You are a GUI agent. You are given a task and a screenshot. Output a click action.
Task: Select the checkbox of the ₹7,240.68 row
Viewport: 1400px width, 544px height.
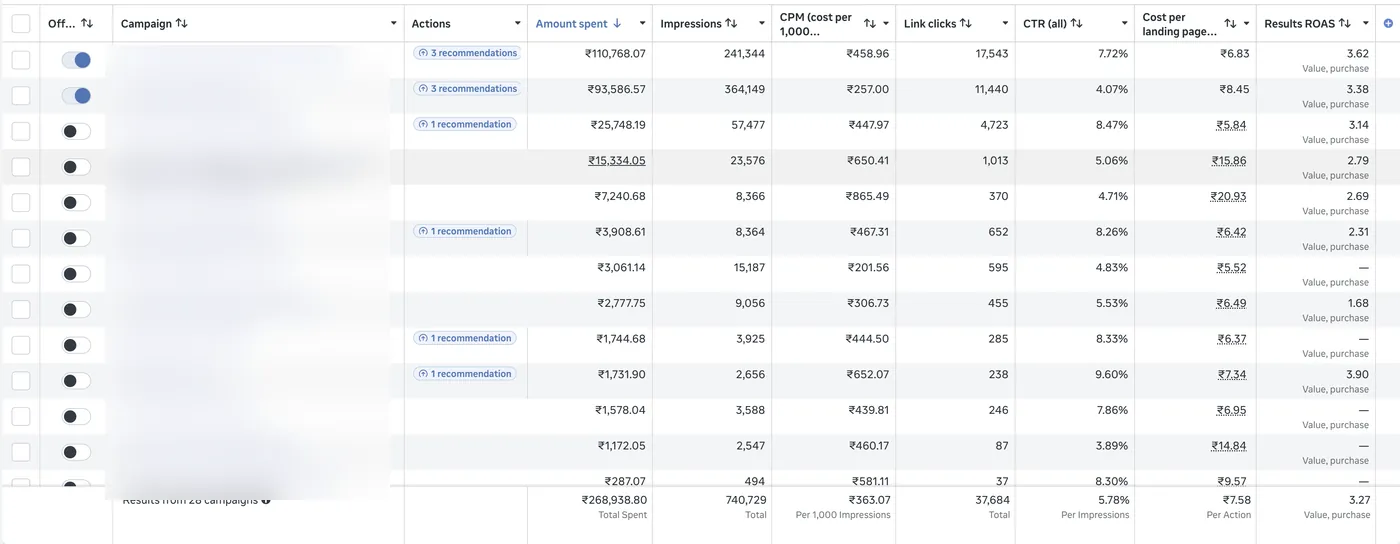21,202
